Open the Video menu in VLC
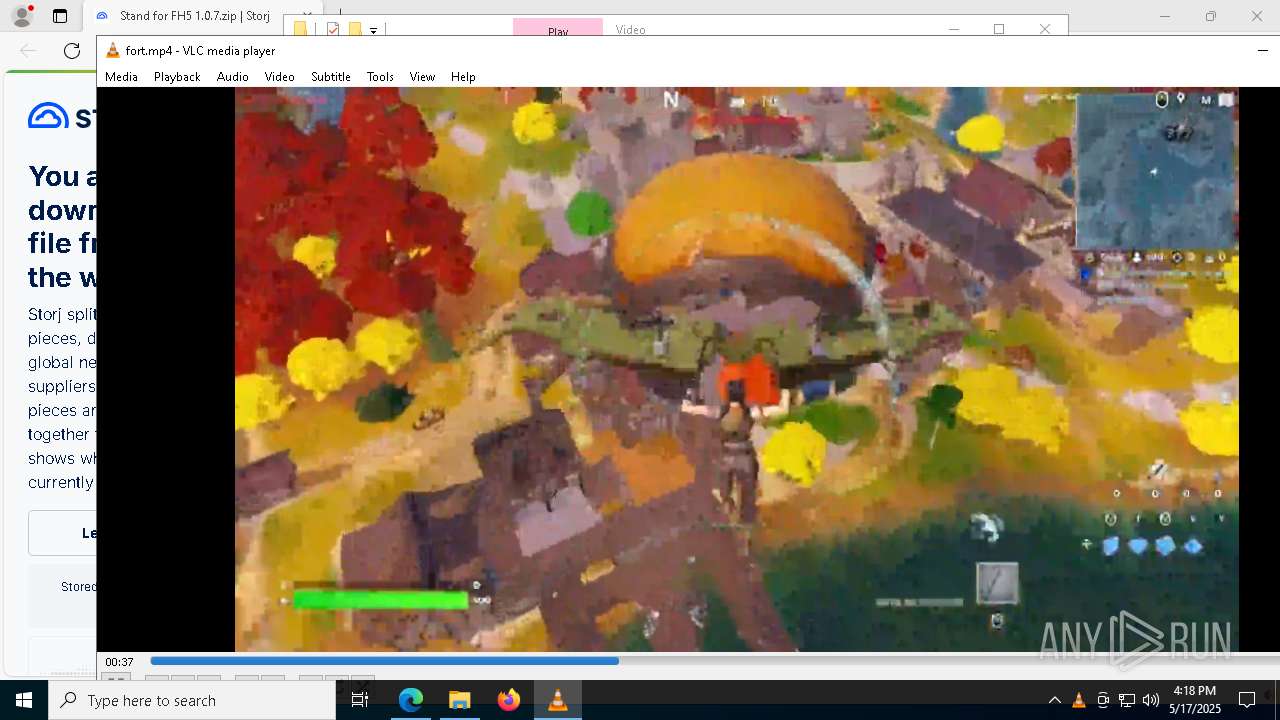The width and height of the screenshot is (1280, 720). pyautogui.click(x=279, y=77)
